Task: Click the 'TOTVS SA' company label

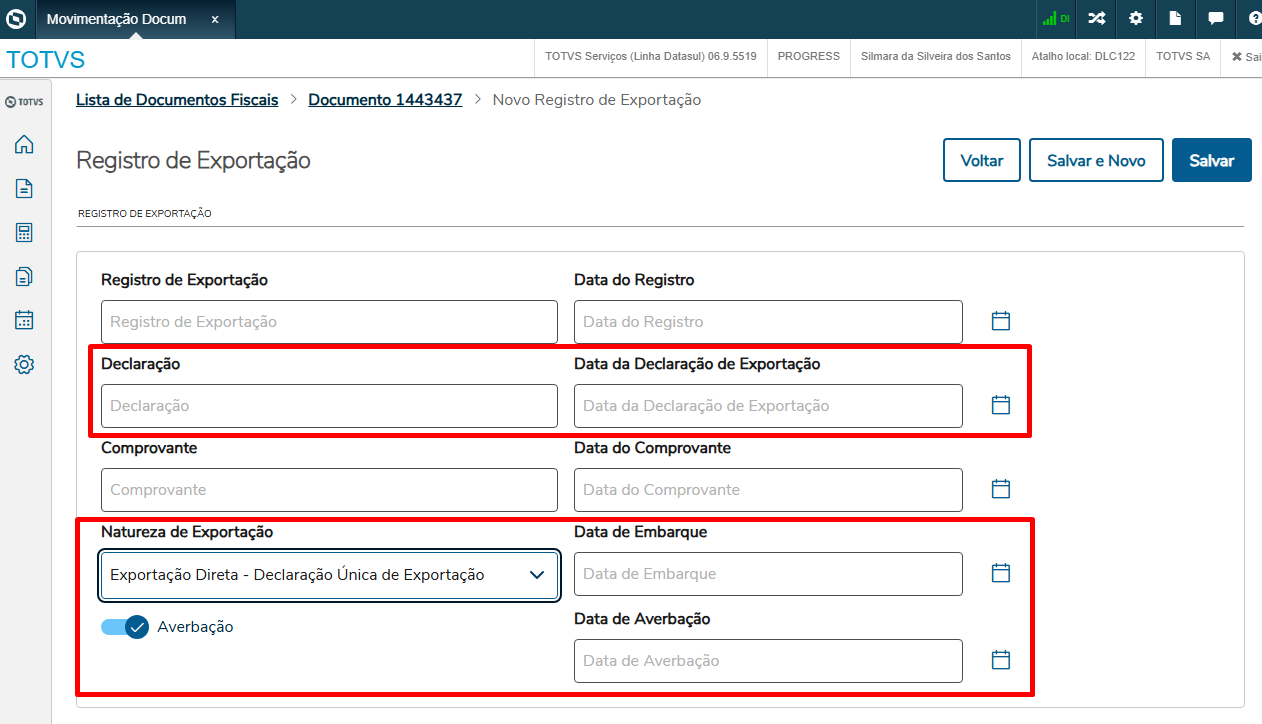Action: click(x=1183, y=56)
